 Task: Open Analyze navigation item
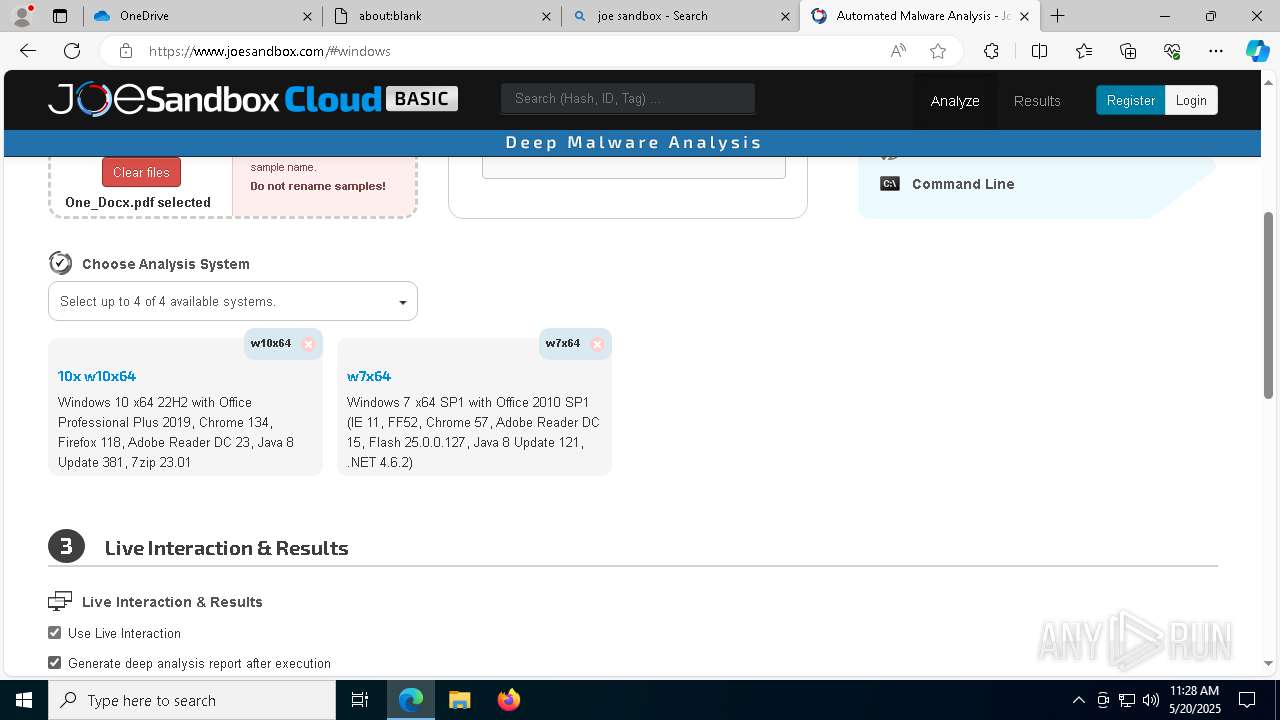(955, 101)
